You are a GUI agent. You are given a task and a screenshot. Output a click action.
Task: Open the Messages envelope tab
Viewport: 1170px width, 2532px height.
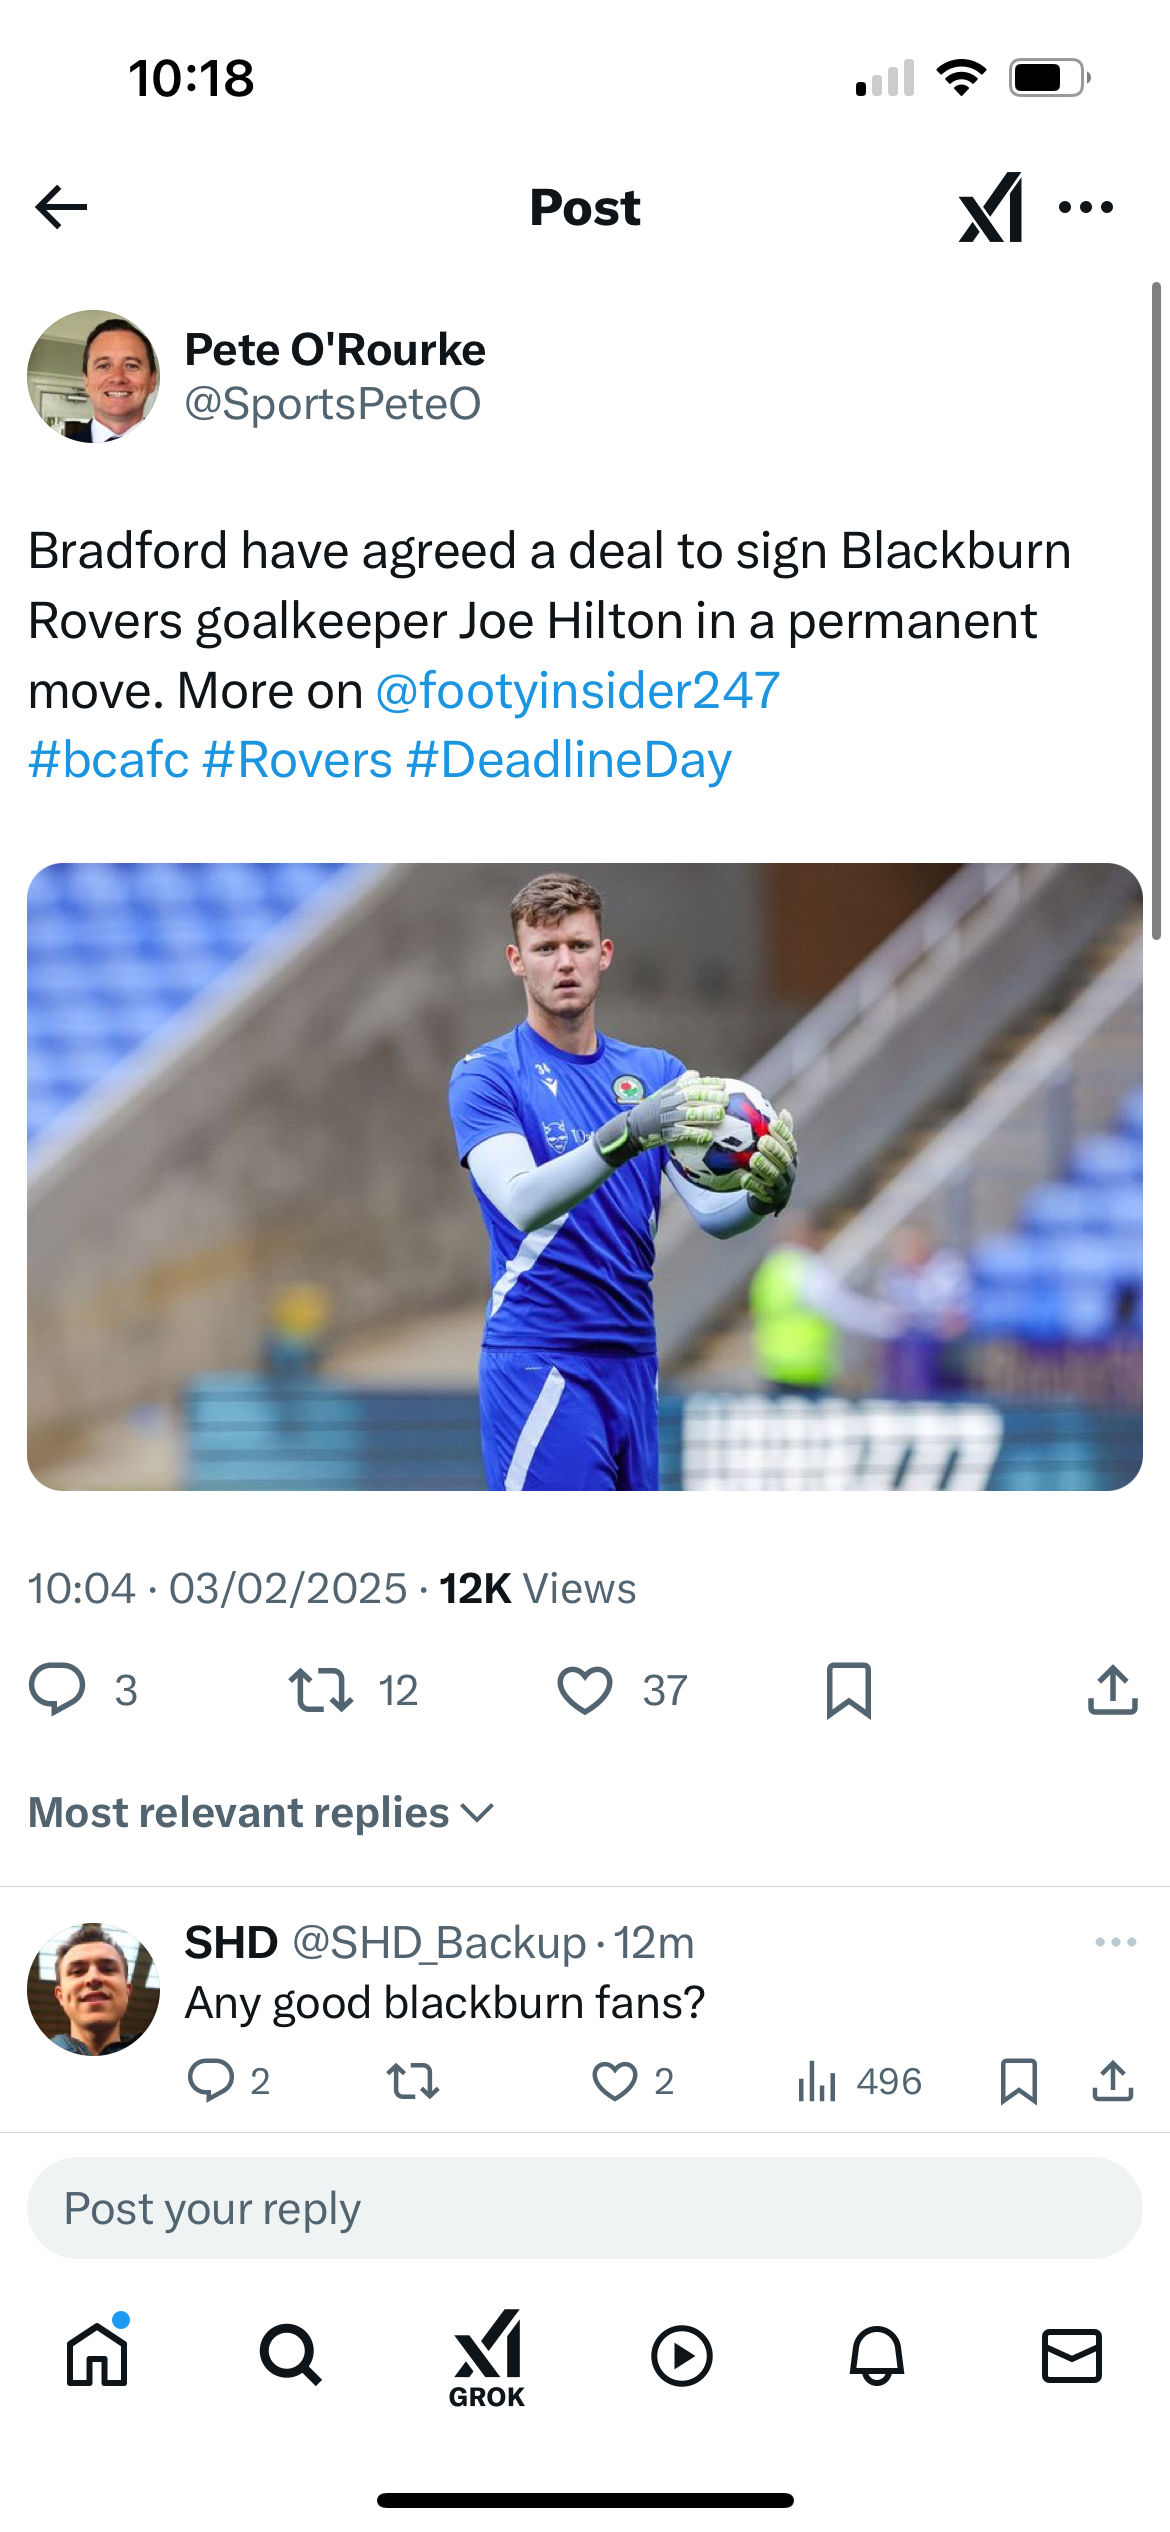pyautogui.click(x=1072, y=2356)
